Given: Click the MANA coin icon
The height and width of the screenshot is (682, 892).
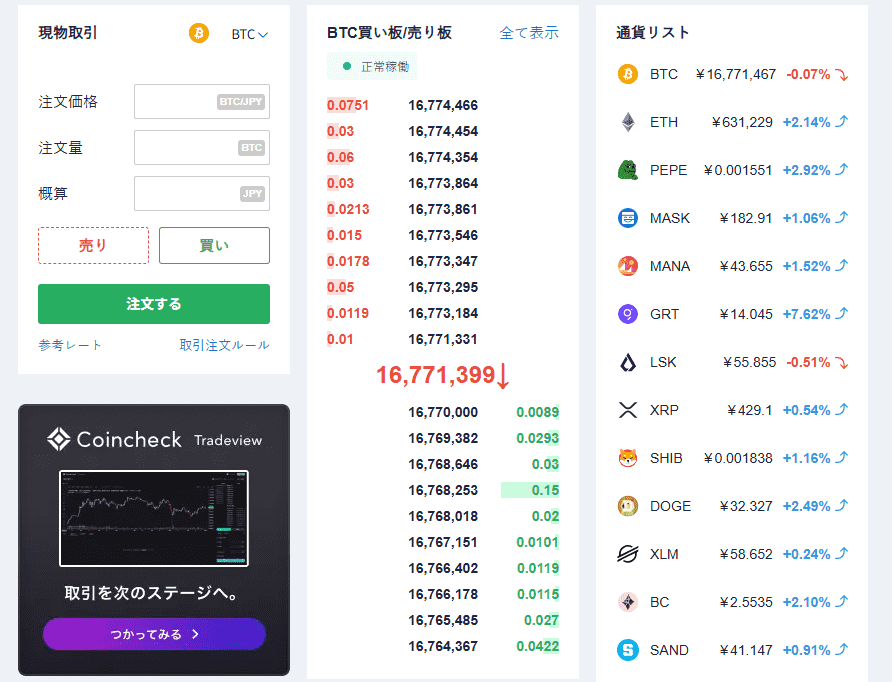Looking at the screenshot, I should click(628, 266).
